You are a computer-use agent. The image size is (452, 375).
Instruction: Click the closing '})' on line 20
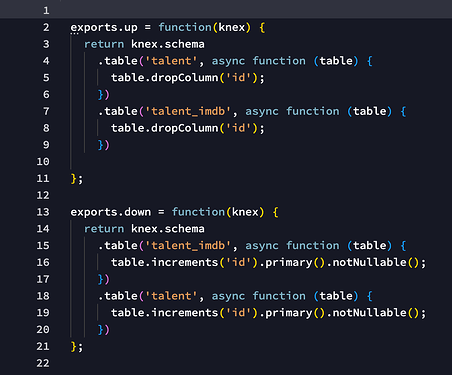click(104, 330)
